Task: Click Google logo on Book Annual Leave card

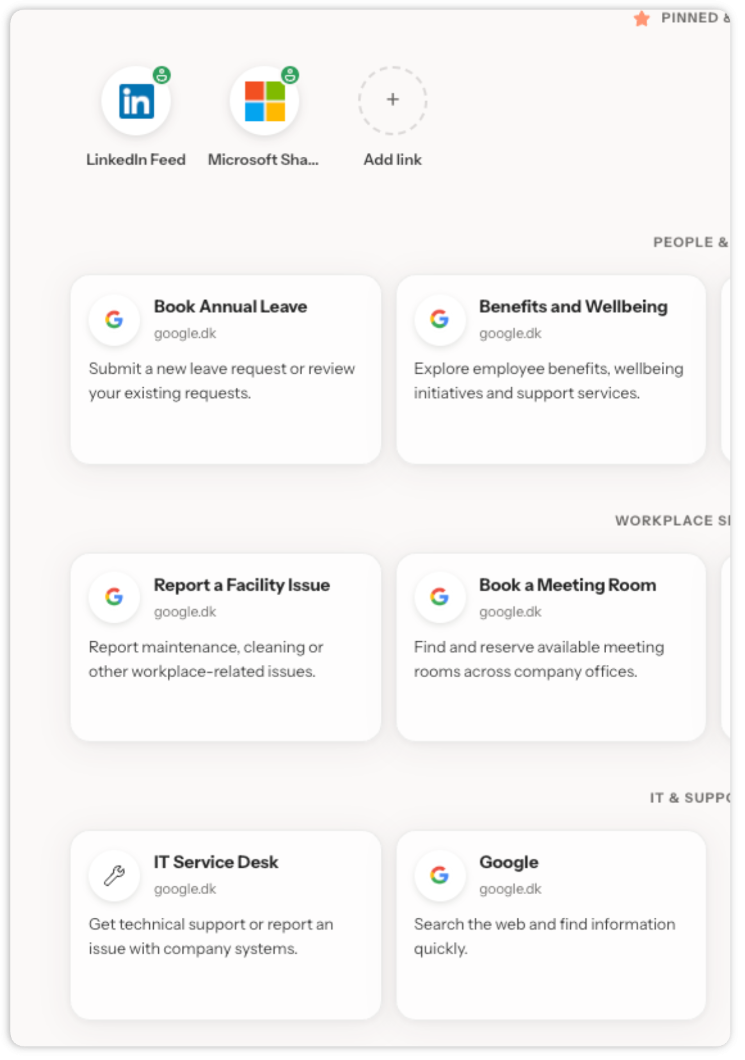Action: pyautogui.click(x=114, y=319)
